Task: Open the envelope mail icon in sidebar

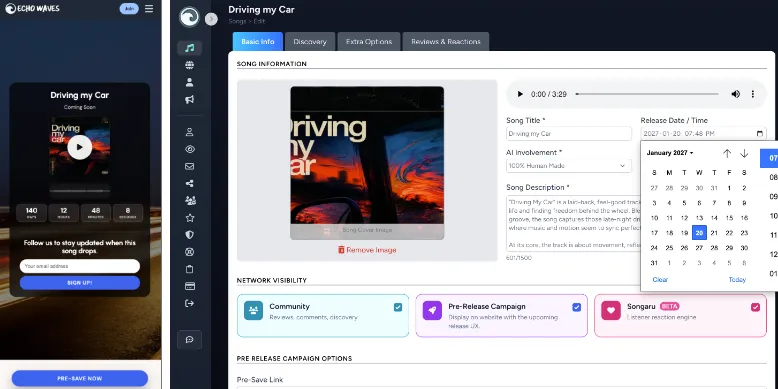Action: 189,166
